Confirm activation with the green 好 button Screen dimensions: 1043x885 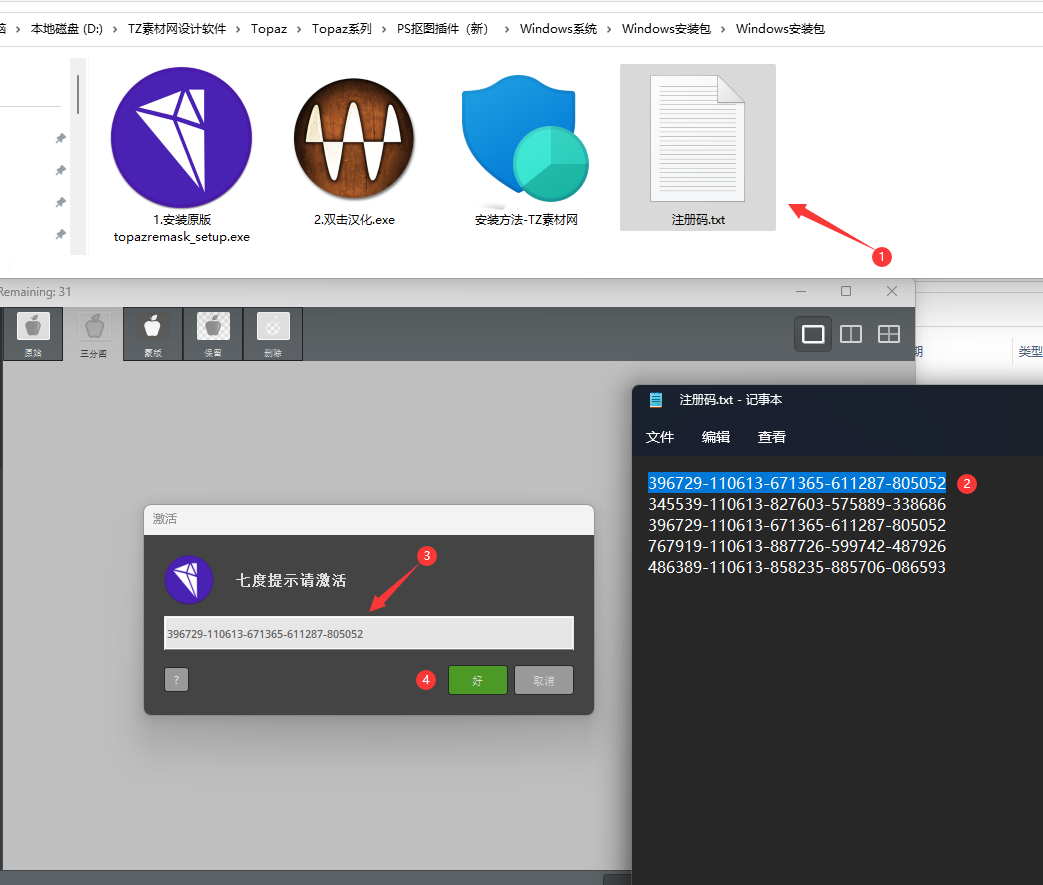[478, 680]
